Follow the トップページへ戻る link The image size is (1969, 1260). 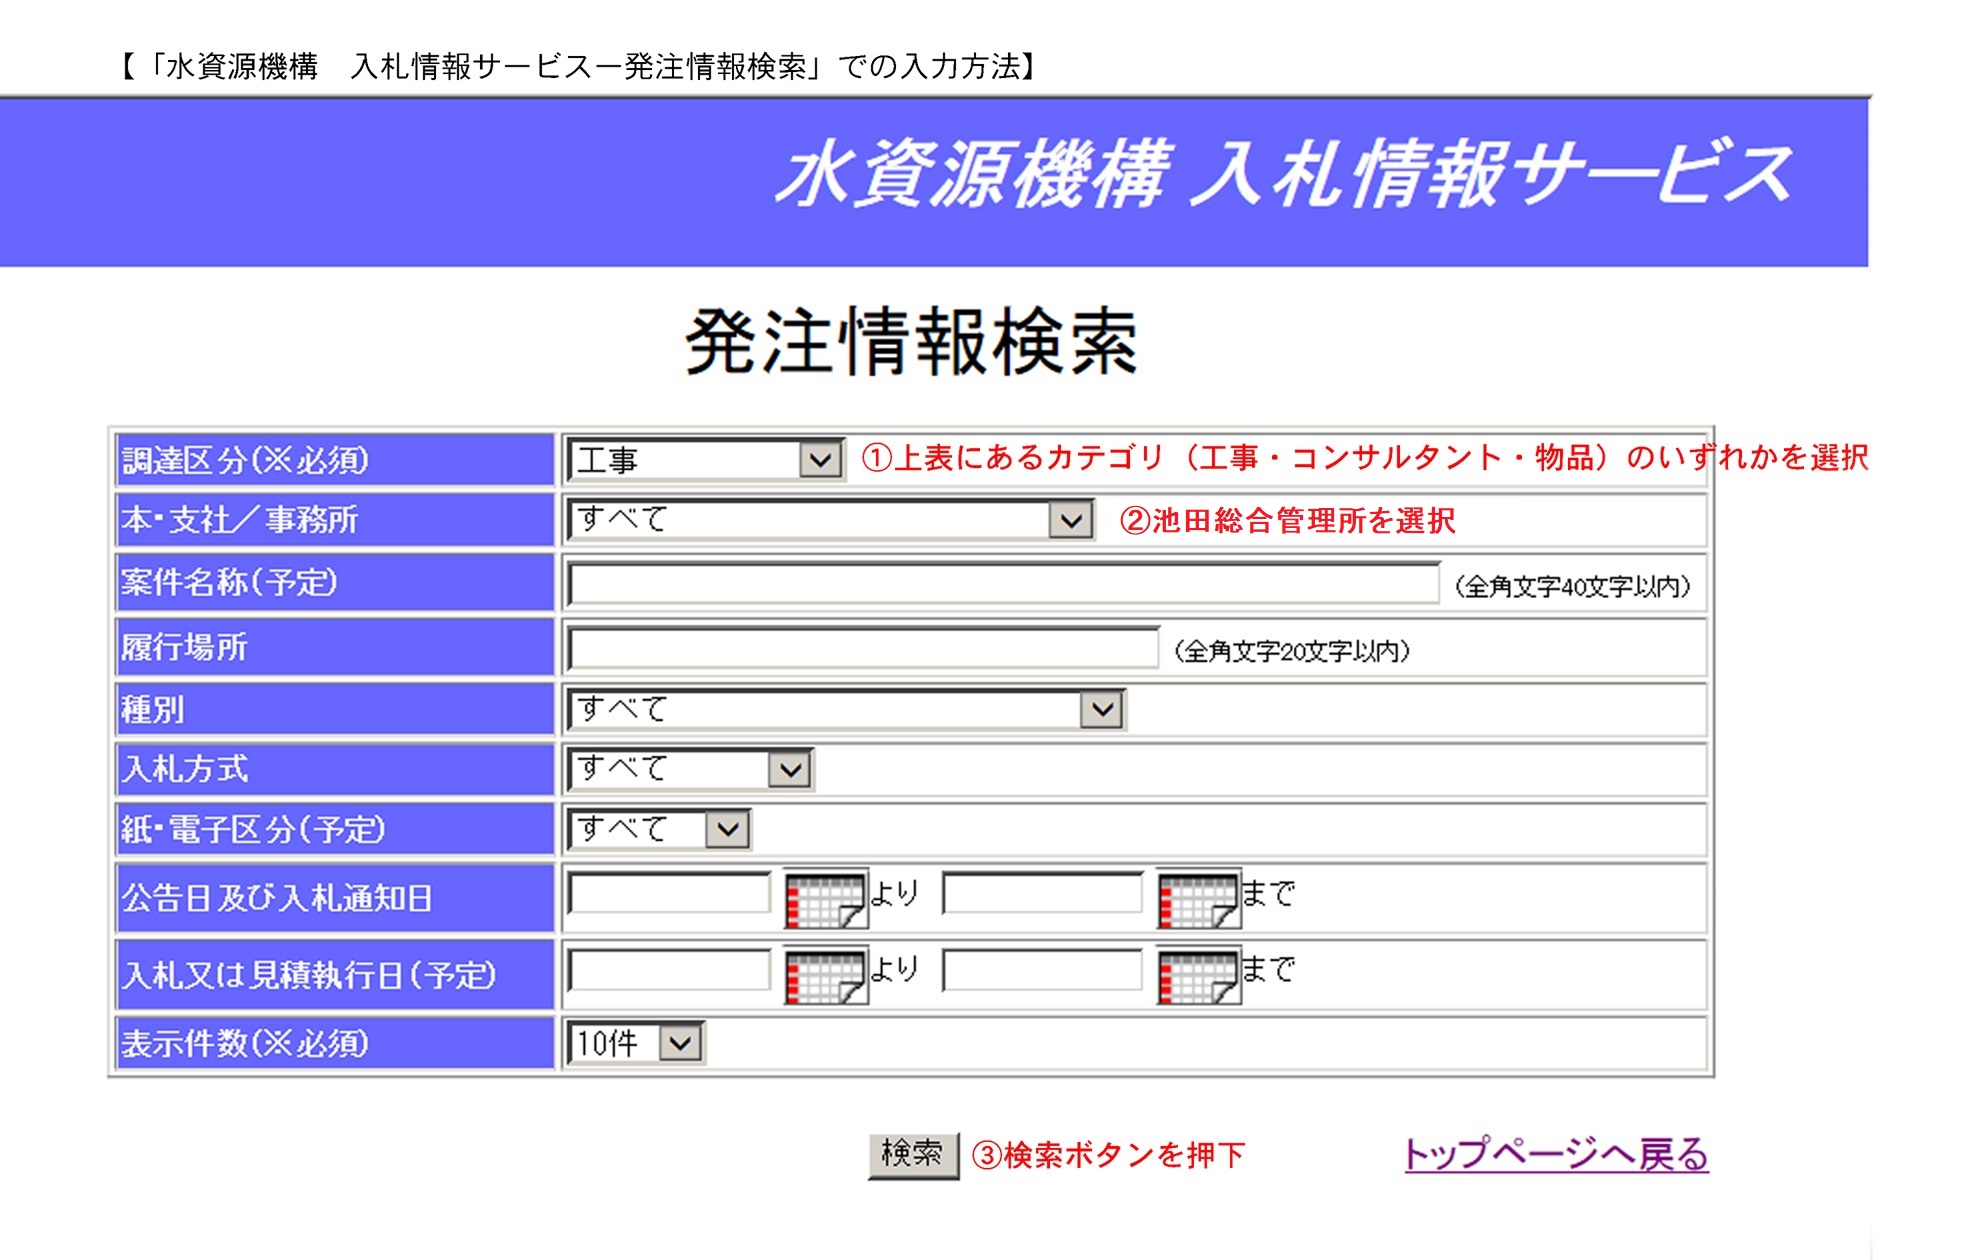[x=1556, y=1154]
